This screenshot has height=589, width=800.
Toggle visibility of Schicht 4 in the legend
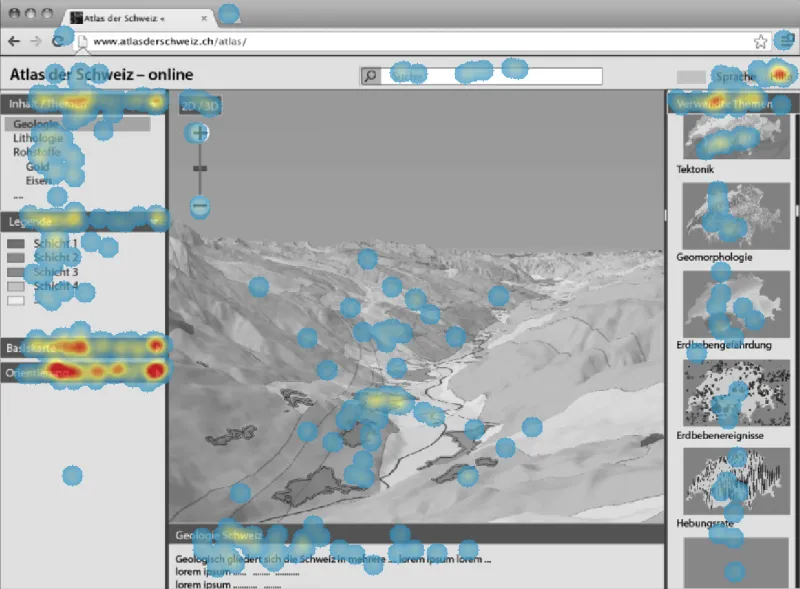14,287
